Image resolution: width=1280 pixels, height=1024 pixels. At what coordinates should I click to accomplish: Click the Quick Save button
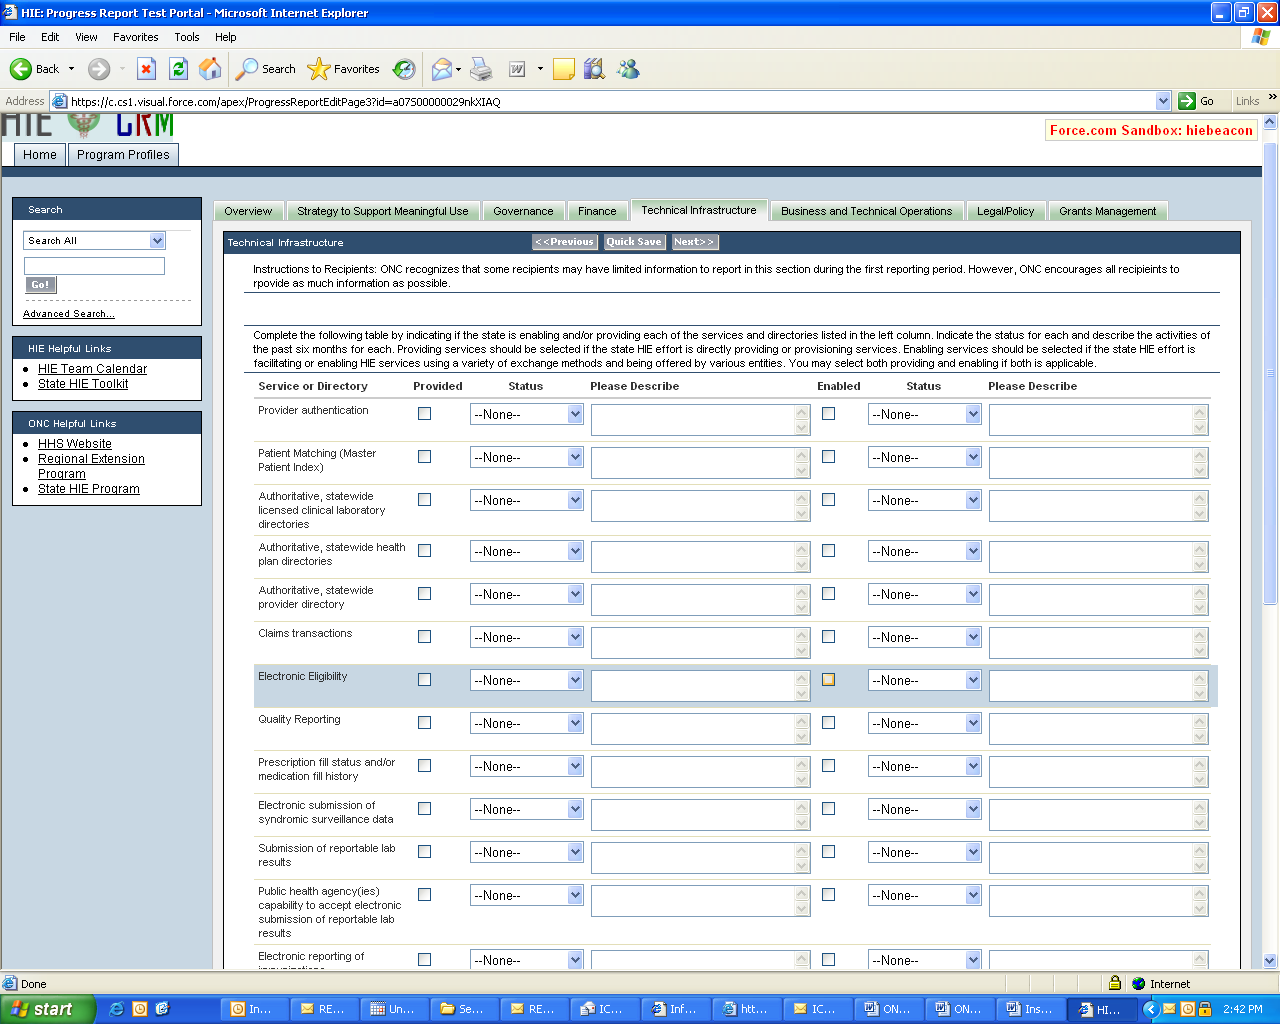click(x=633, y=242)
